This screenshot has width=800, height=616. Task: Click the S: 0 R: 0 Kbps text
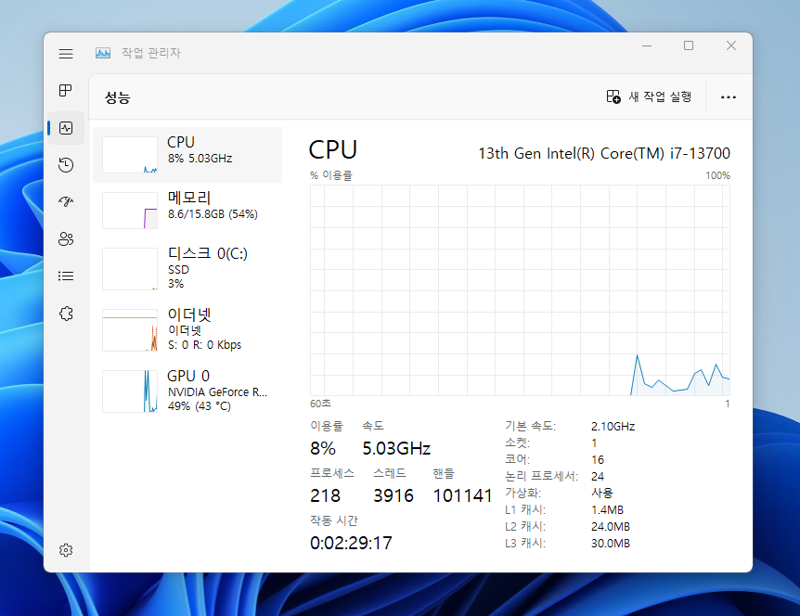(x=205, y=345)
